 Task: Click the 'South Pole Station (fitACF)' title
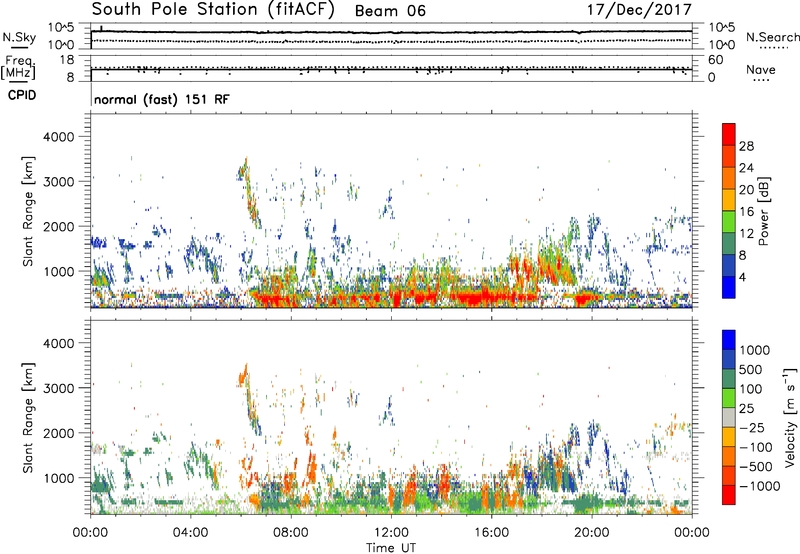pos(213,10)
